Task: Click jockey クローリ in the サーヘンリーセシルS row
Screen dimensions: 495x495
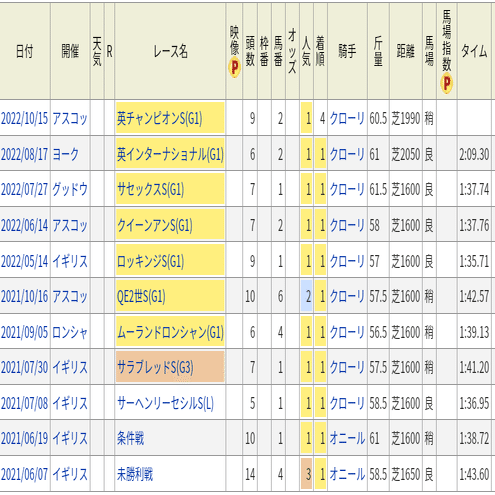Action: (x=347, y=403)
